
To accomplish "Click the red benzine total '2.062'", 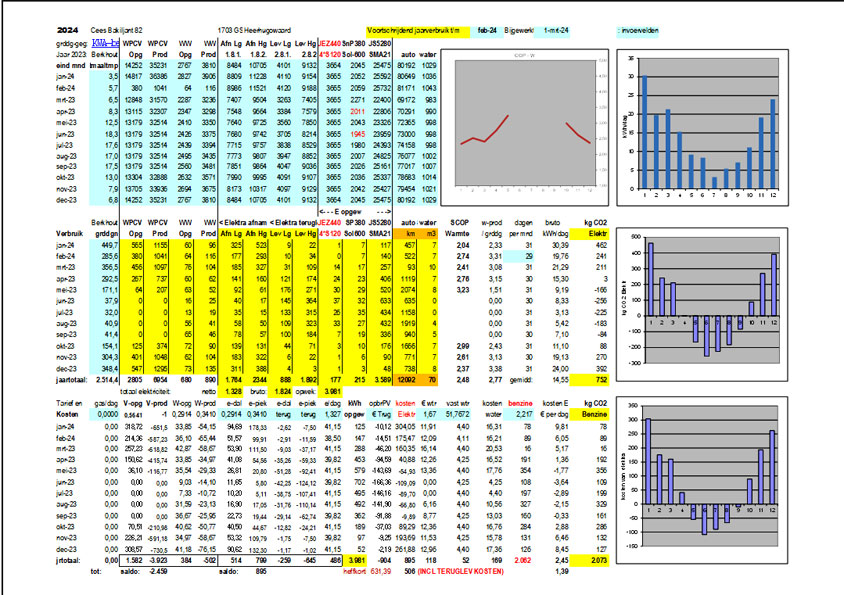I will pos(522,561).
